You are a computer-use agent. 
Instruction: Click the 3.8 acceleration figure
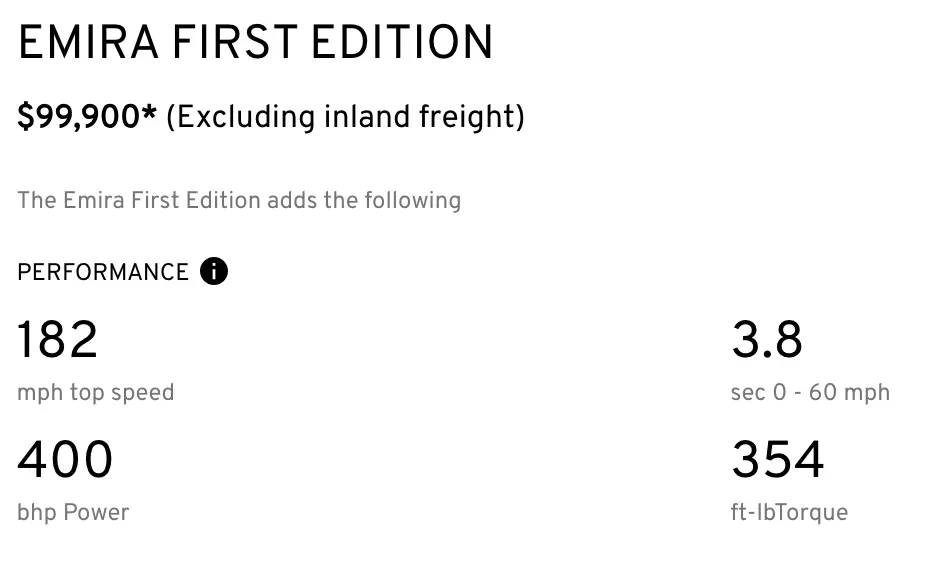click(x=767, y=340)
